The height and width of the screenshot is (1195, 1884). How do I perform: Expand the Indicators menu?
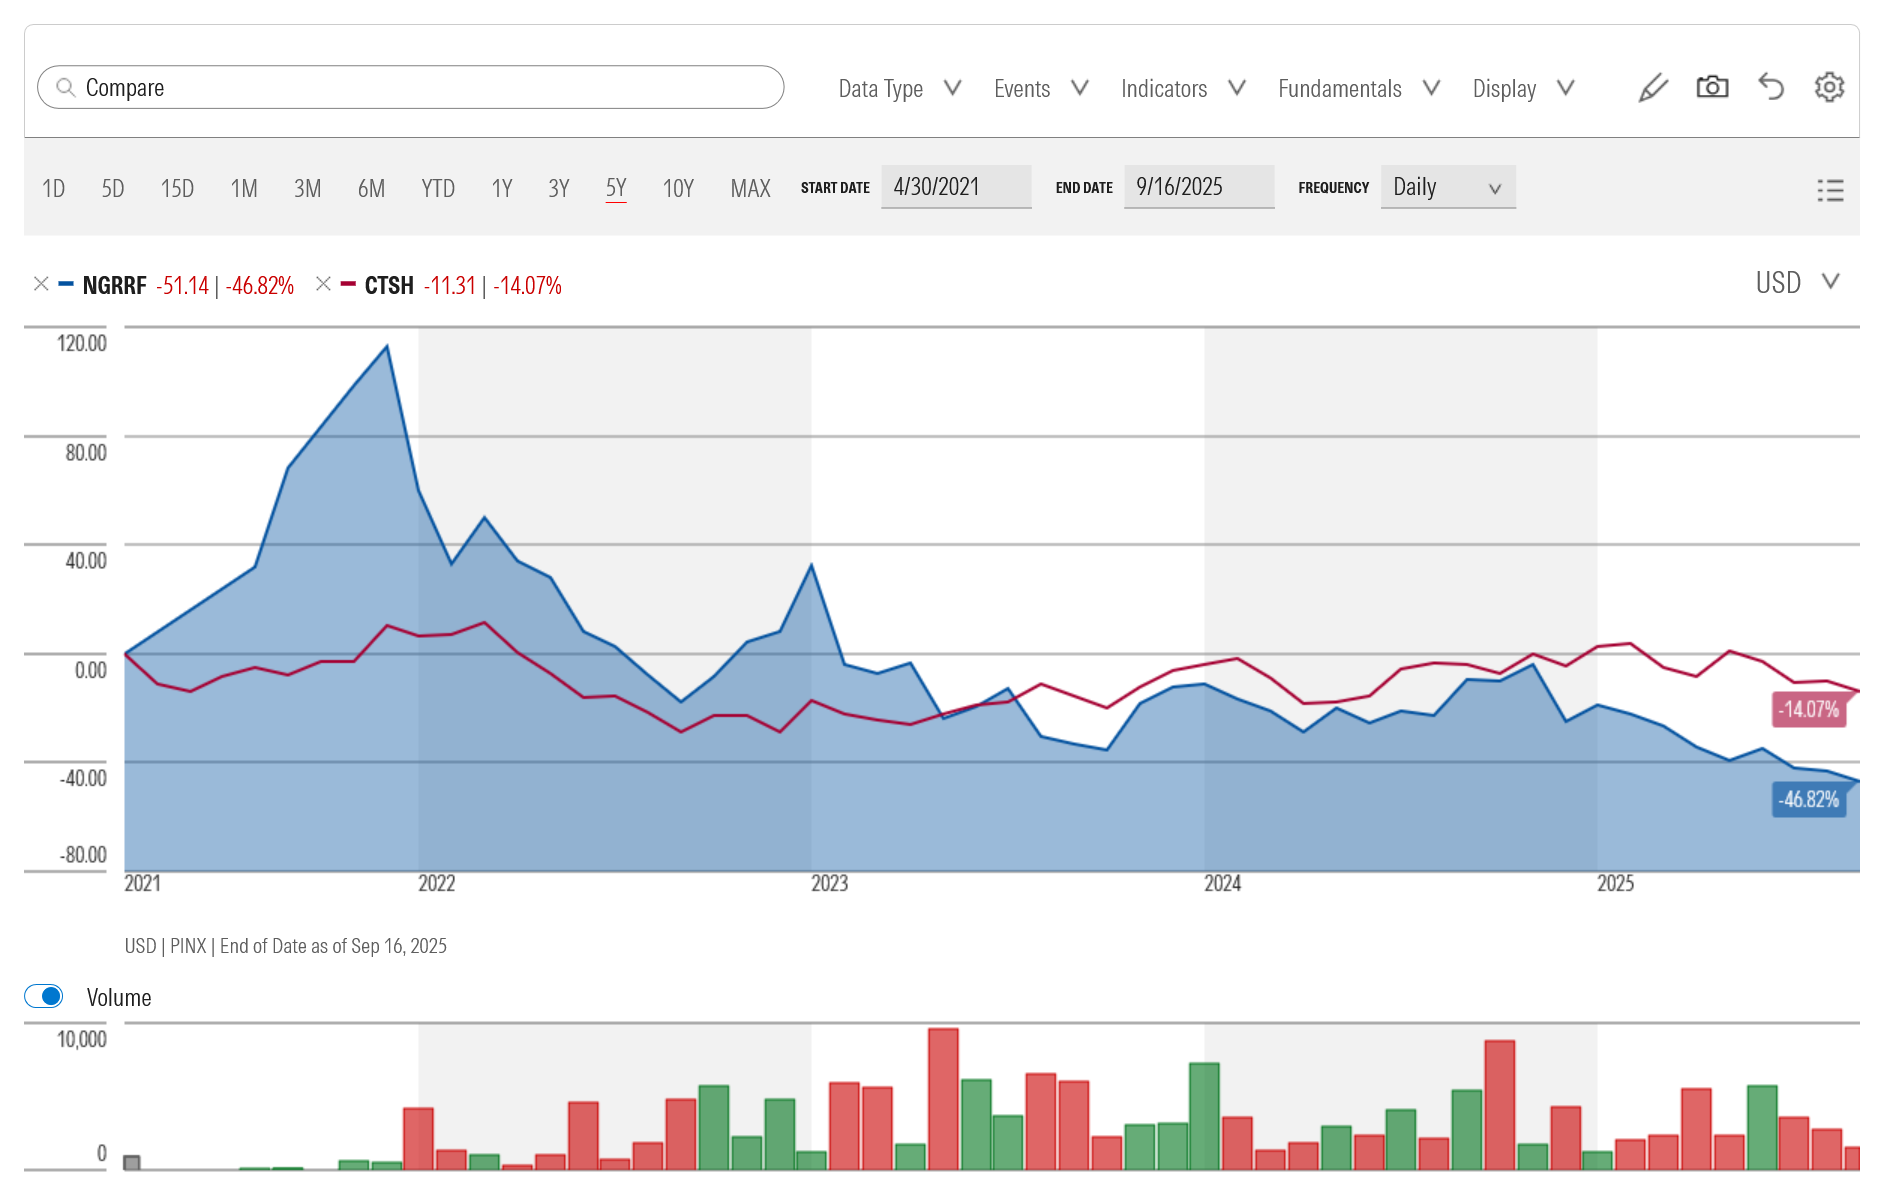(1182, 89)
